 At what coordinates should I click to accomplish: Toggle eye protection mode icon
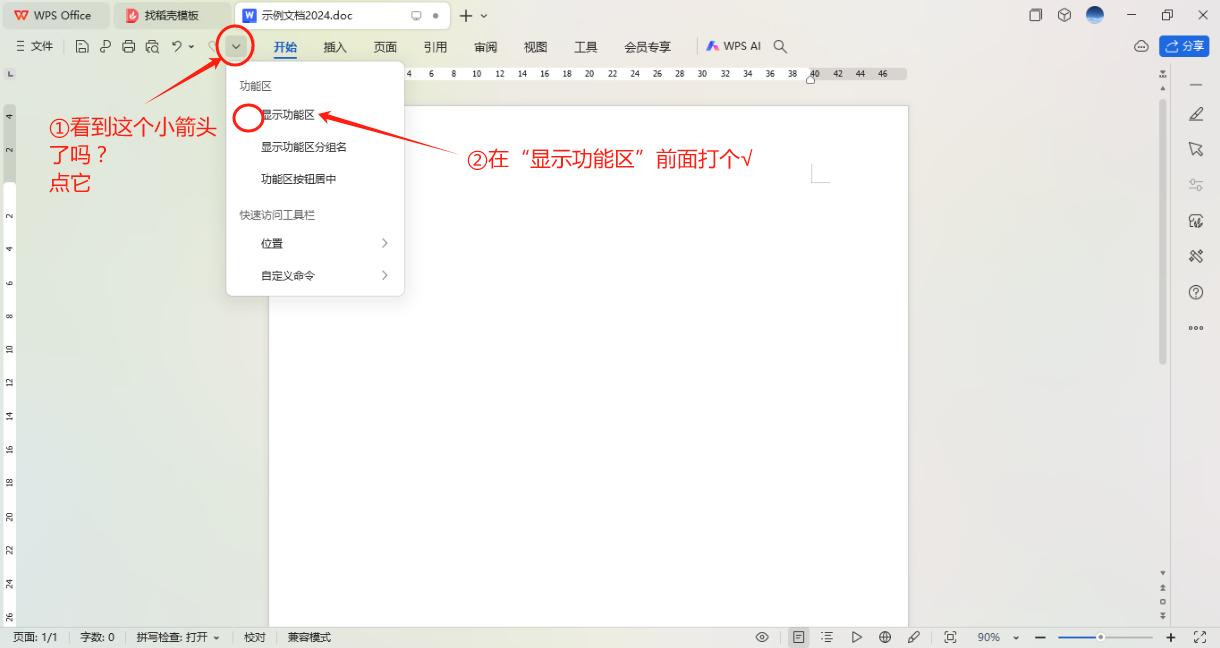click(x=762, y=637)
